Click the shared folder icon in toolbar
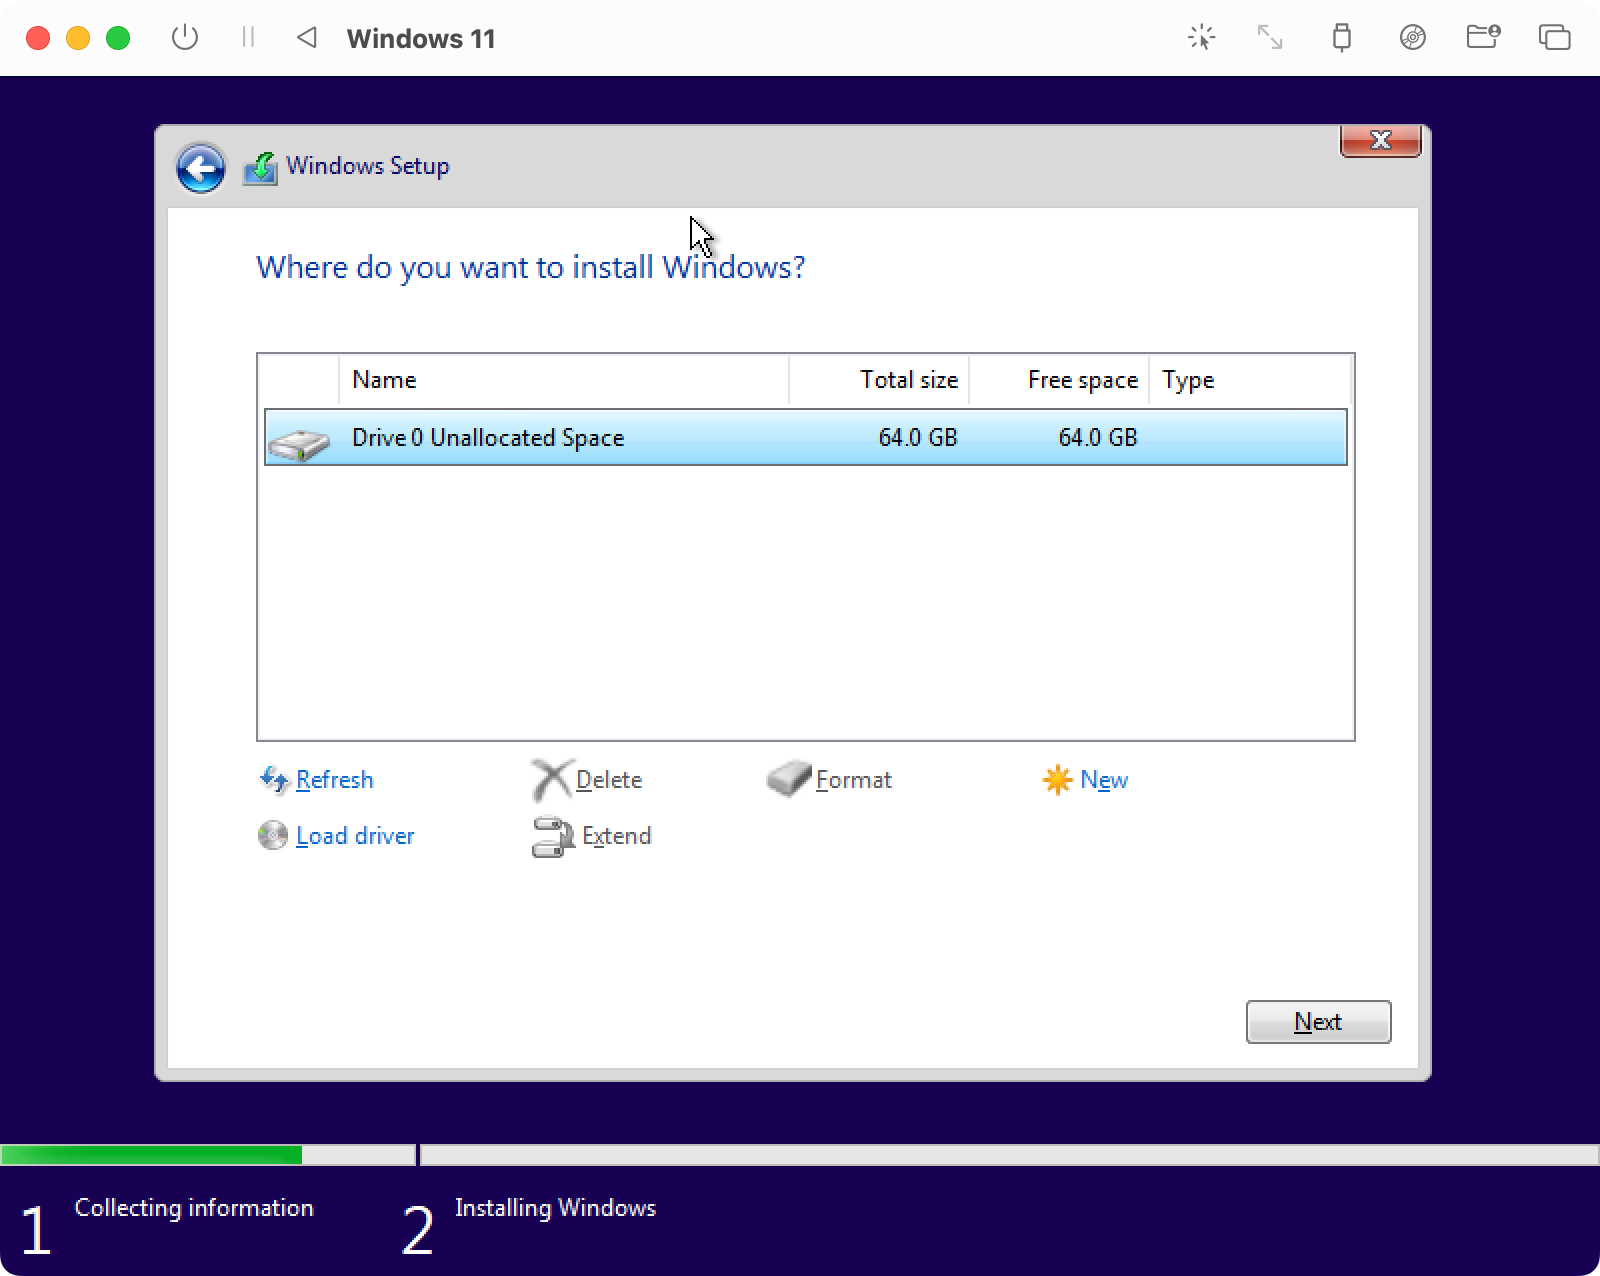 tap(1482, 38)
